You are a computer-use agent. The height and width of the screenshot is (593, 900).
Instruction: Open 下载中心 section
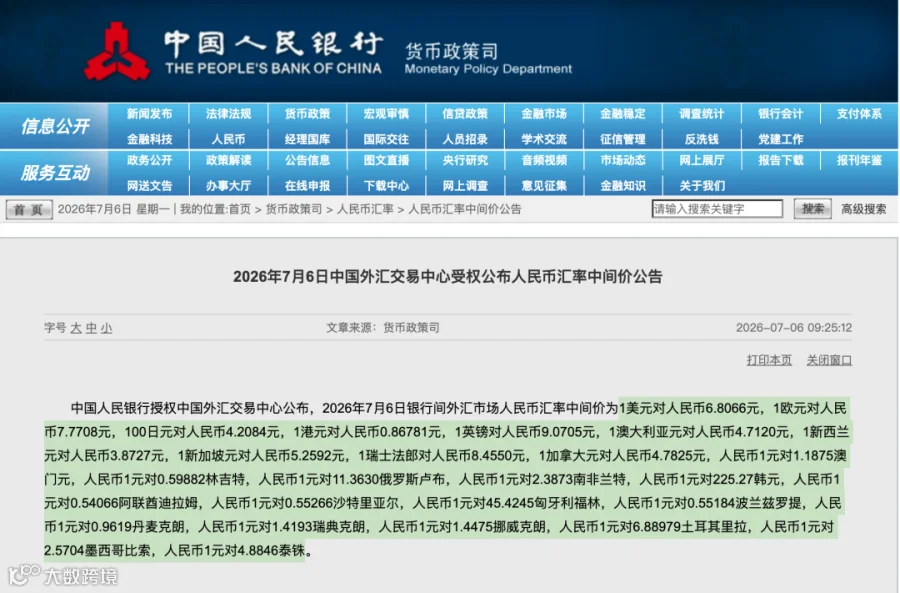point(386,185)
